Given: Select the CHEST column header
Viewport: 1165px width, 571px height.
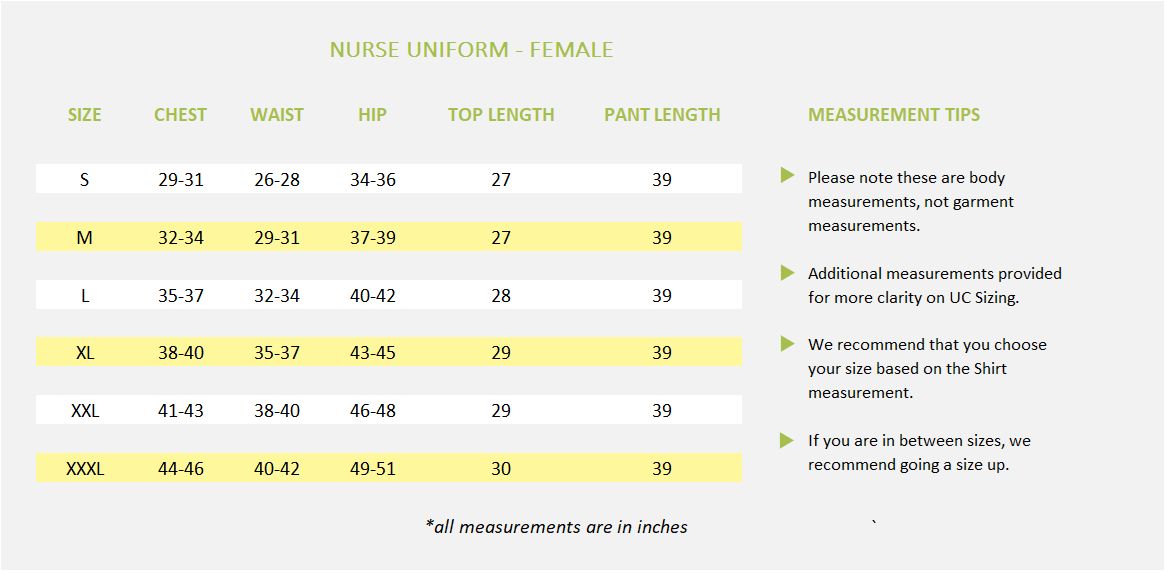Looking at the screenshot, I should pos(180,115).
